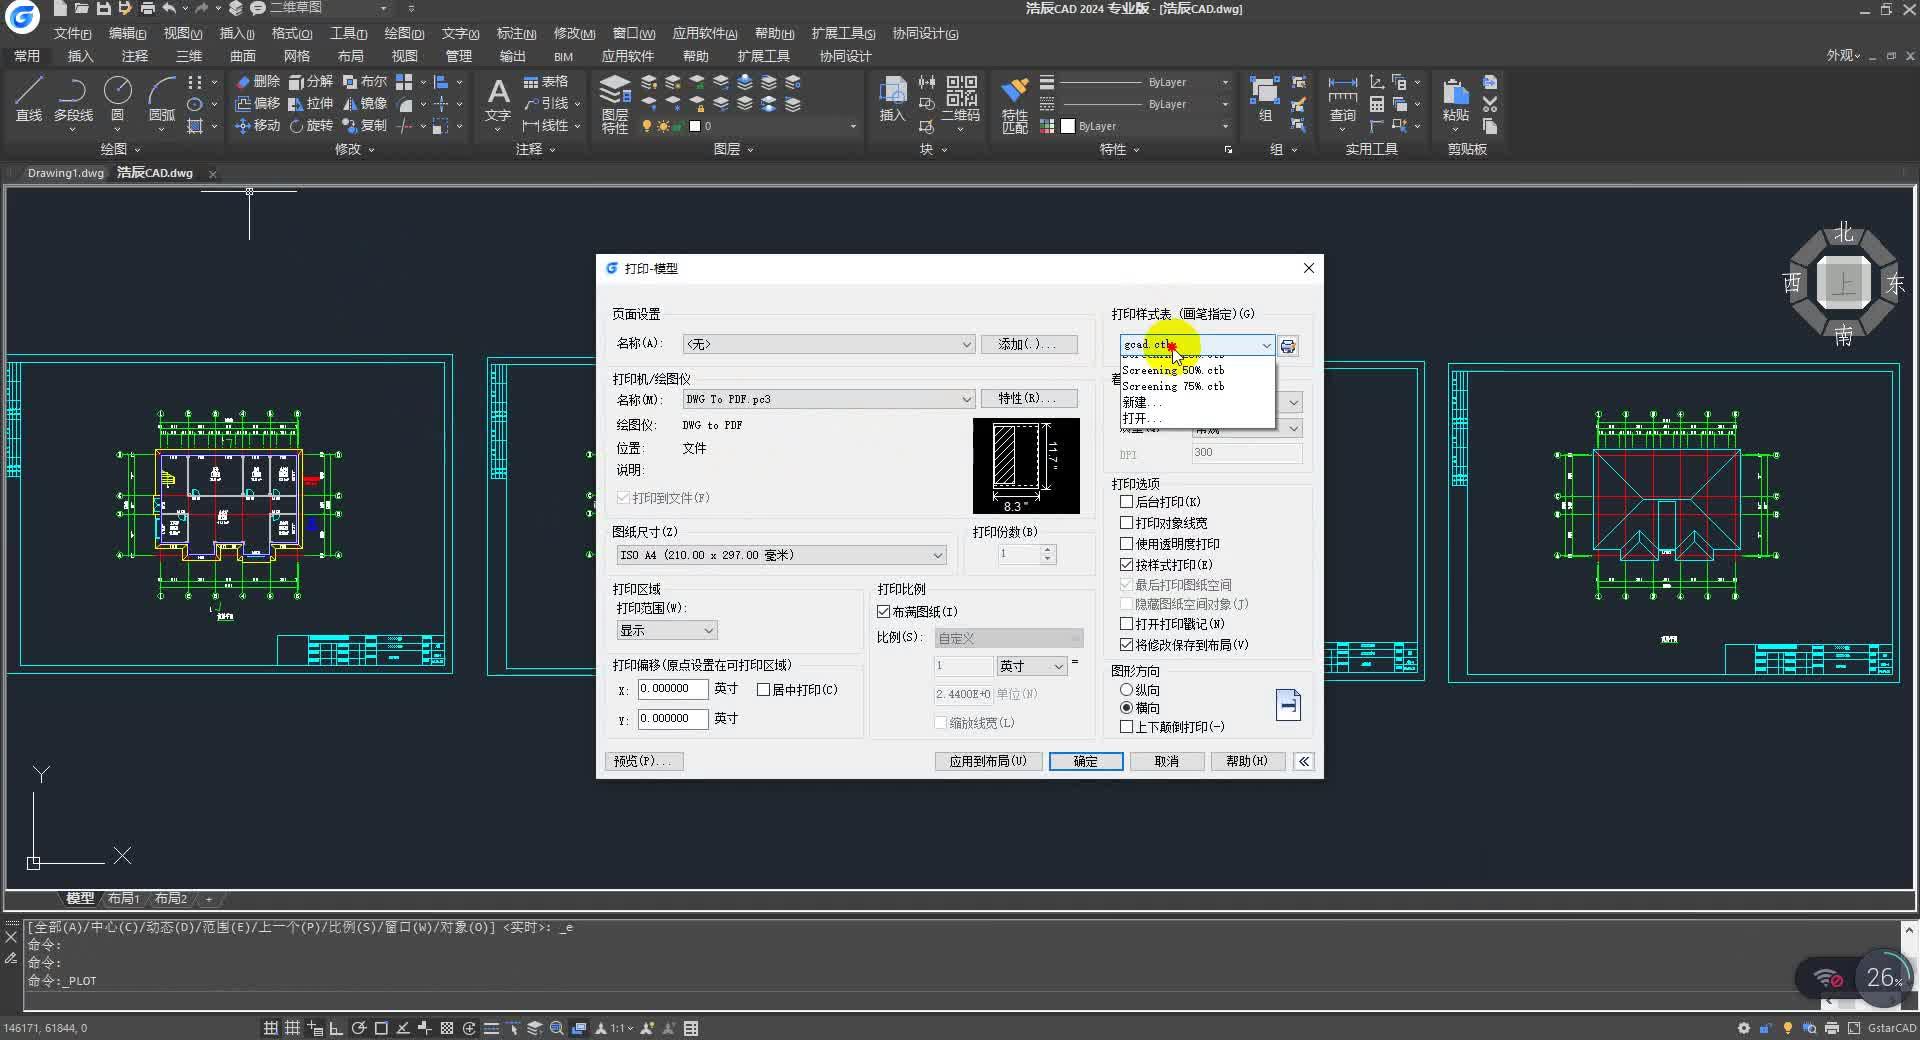Toggle Plot with plot styles (按样式打印) checkbox
The image size is (1920, 1040).
point(1126,565)
